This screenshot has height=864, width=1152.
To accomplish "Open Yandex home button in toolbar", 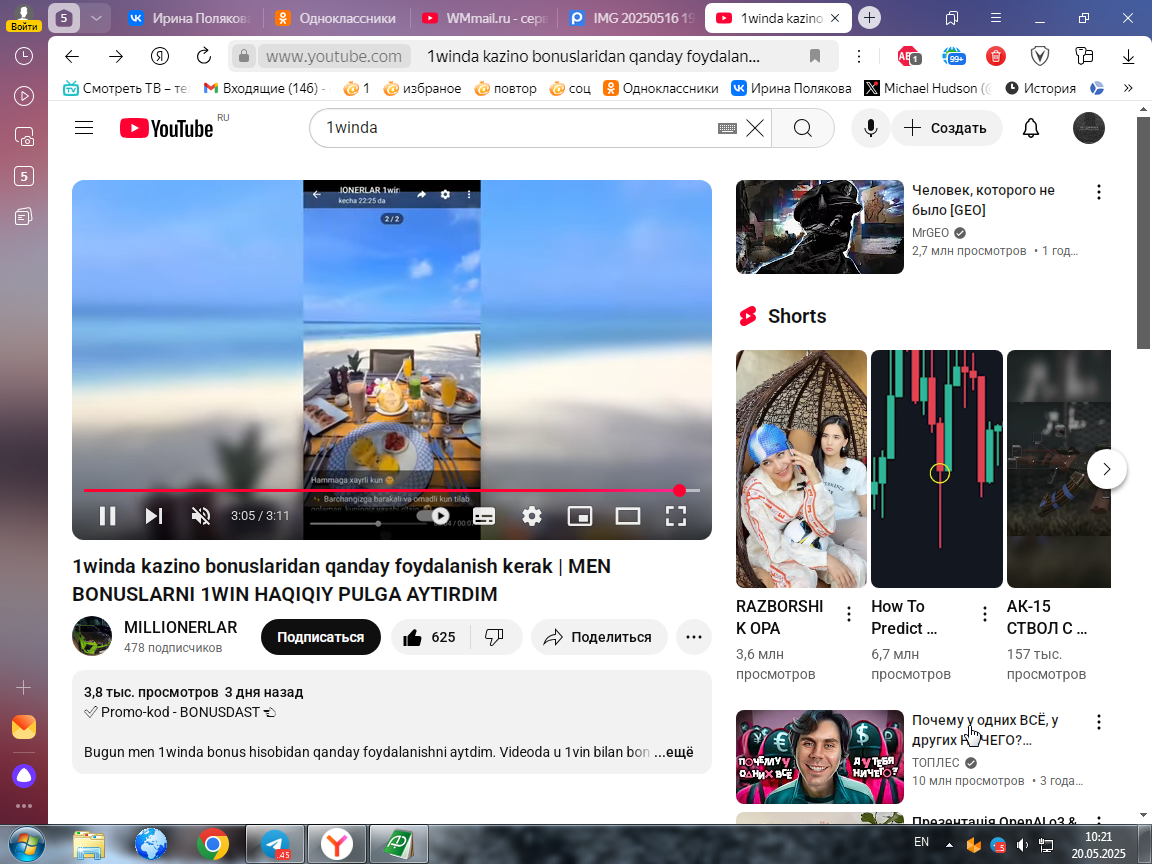I will click(159, 56).
